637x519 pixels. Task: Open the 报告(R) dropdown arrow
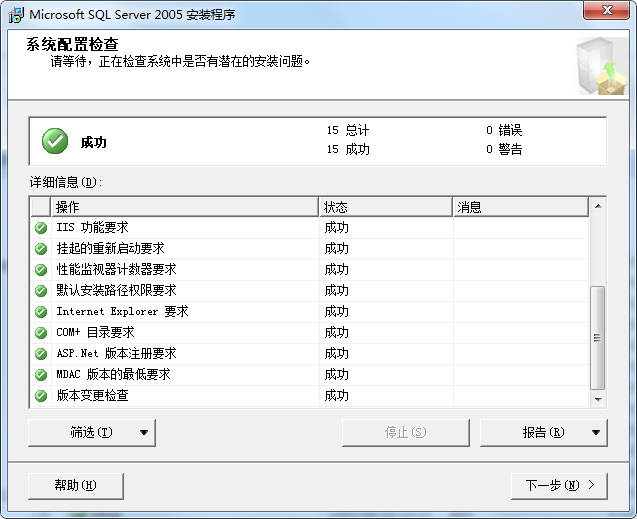[x=596, y=432]
